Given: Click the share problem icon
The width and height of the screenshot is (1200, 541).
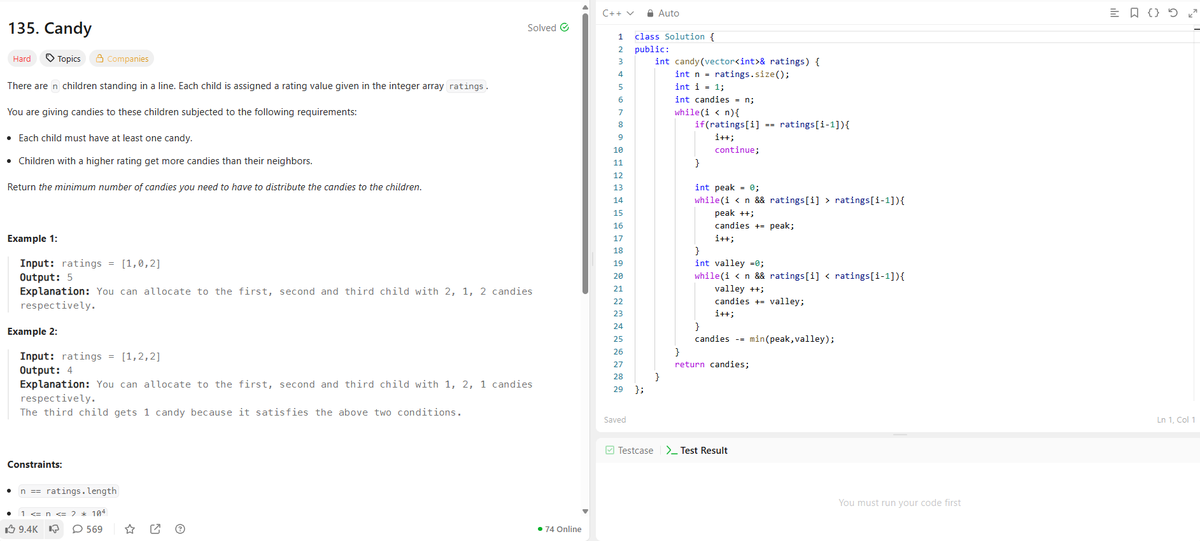Looking at the screenshot, I should (x=155, y=528).
